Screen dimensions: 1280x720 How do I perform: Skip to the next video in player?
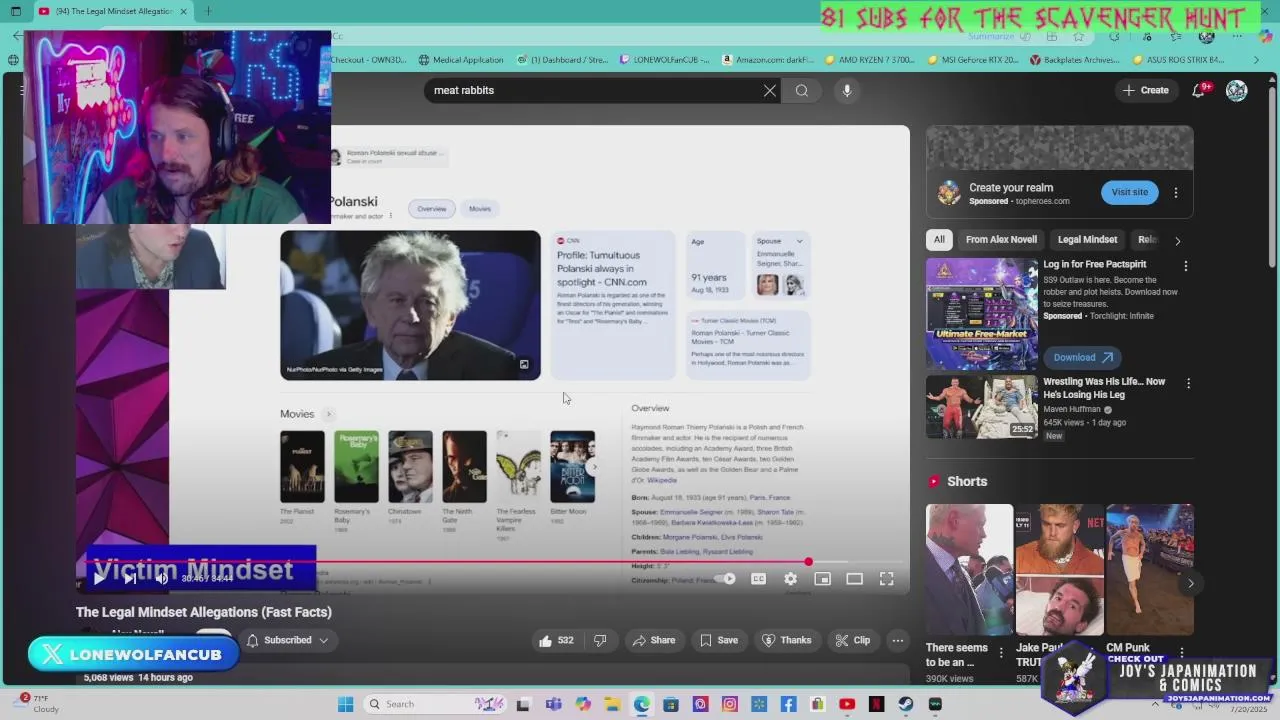point(130,578)
